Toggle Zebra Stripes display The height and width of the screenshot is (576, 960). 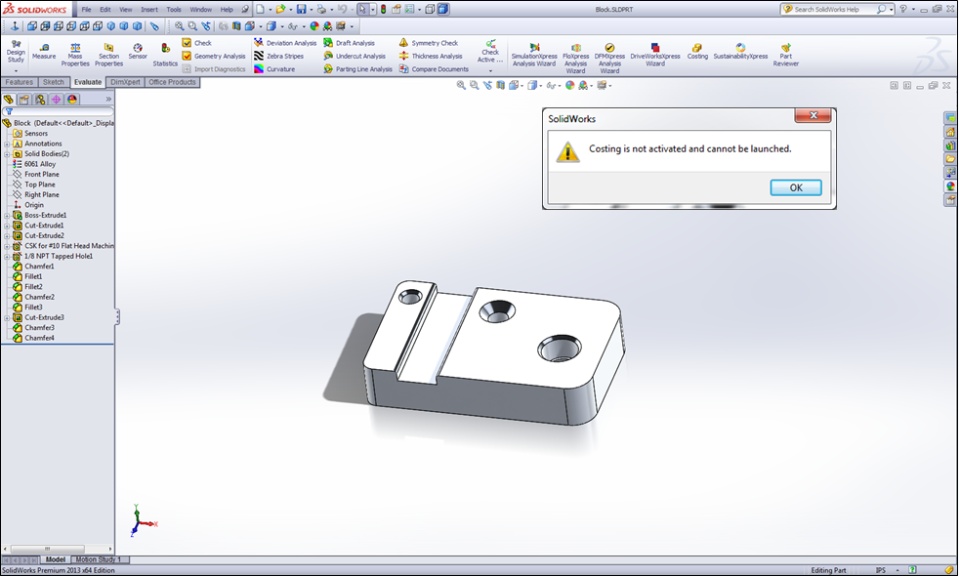point(279,56)
